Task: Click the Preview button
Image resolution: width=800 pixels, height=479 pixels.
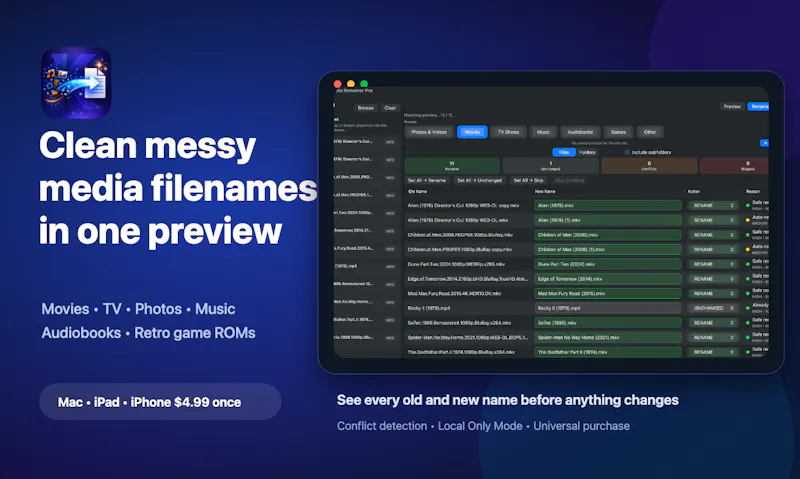Action: [732, 107]
